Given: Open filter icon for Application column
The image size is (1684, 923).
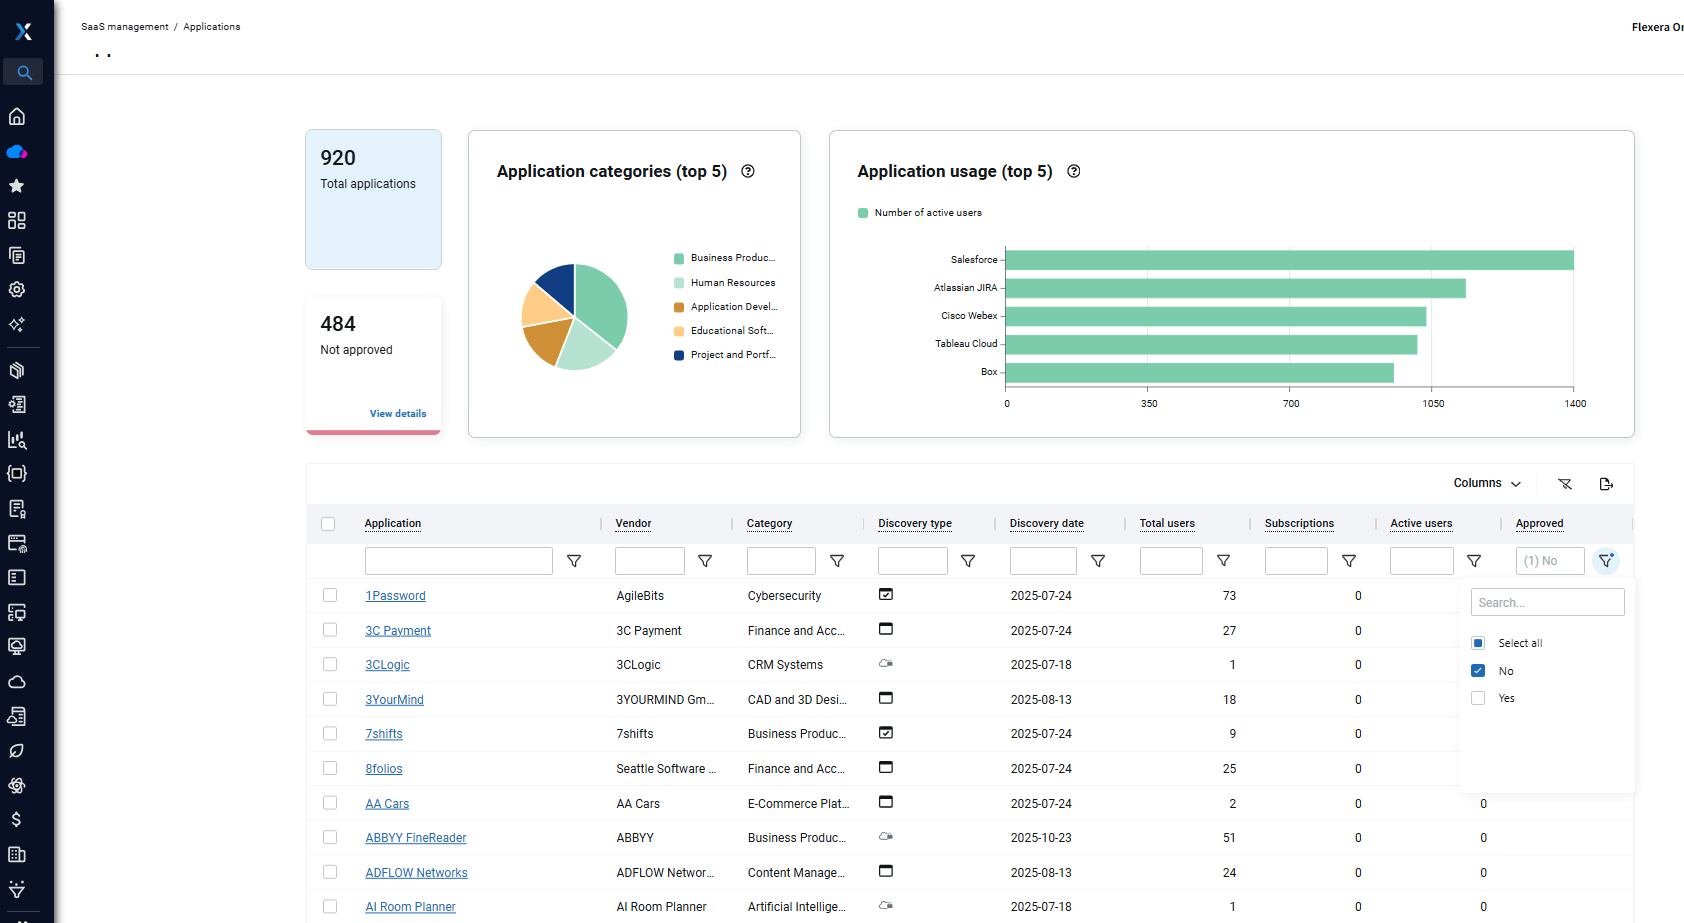Looking at the screenshot, I should [574, 561].
